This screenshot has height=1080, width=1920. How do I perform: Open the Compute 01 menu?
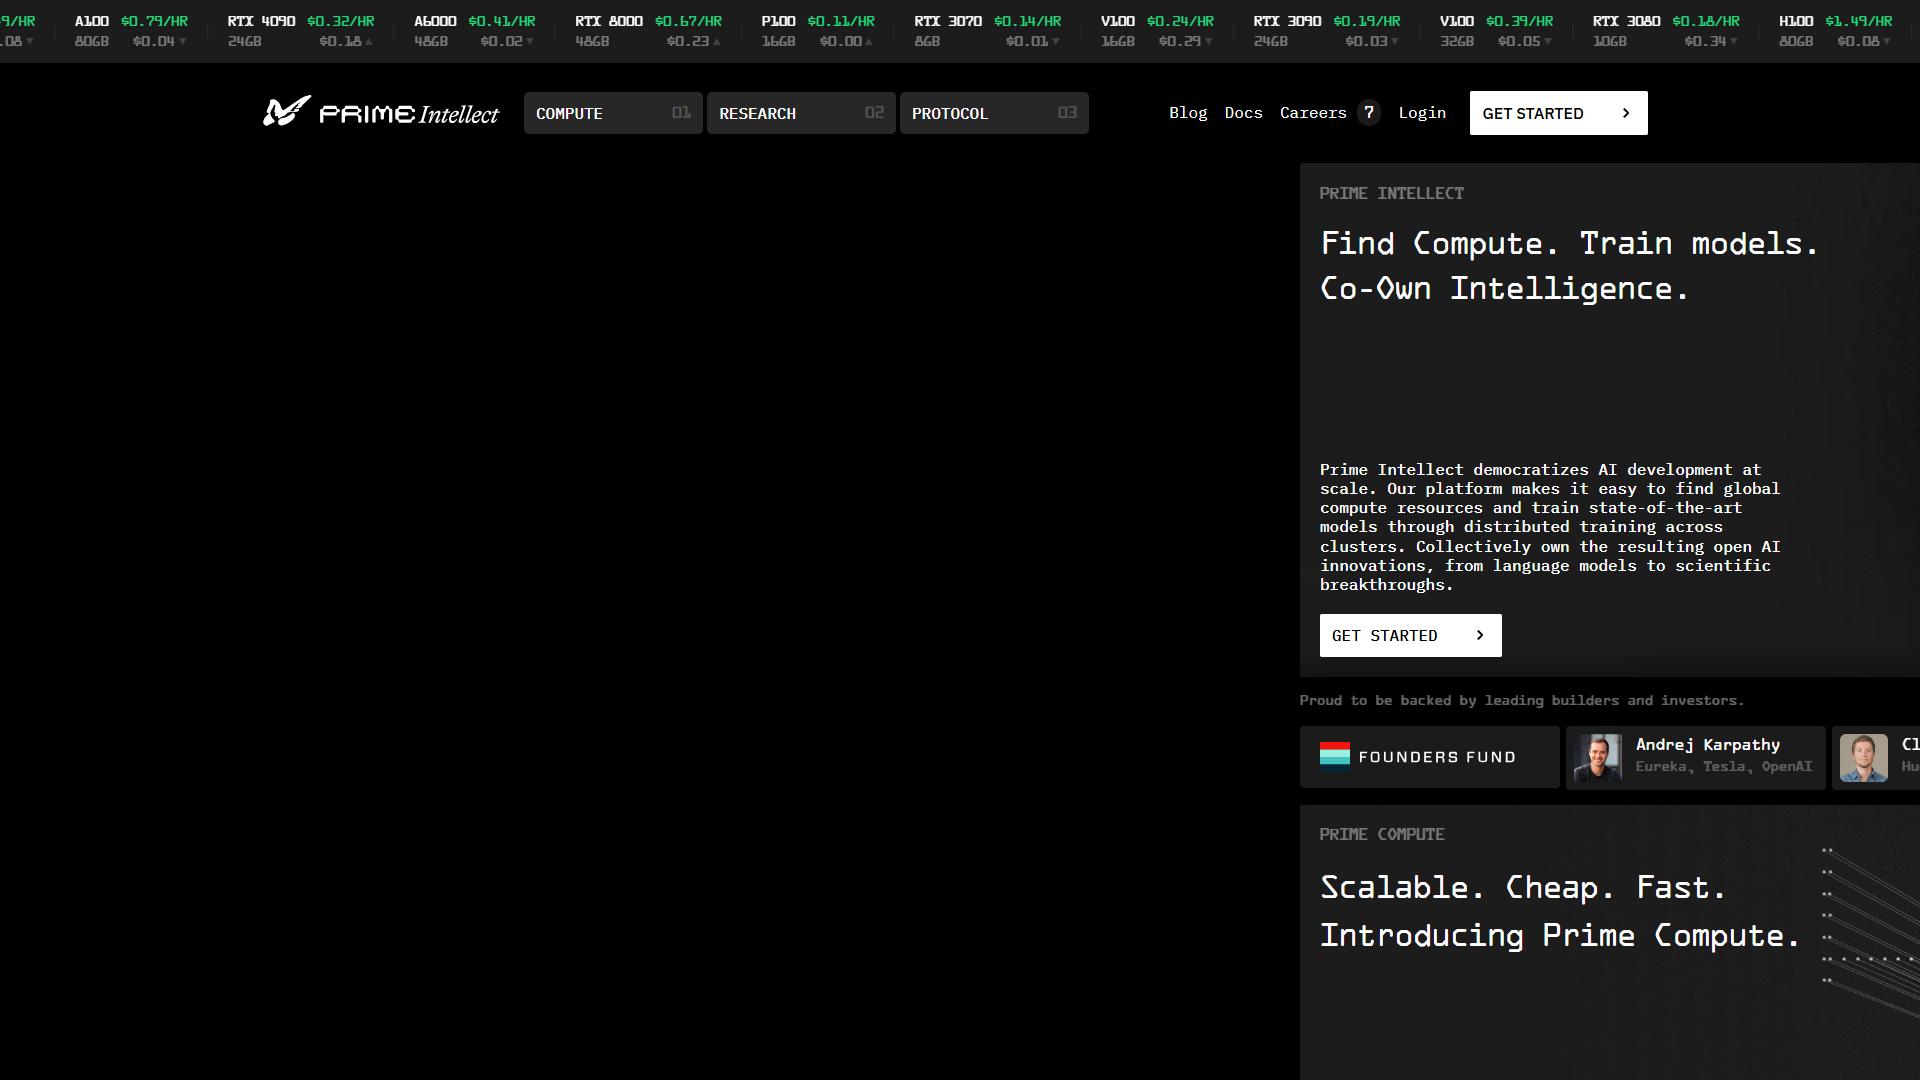click(613, 113)
